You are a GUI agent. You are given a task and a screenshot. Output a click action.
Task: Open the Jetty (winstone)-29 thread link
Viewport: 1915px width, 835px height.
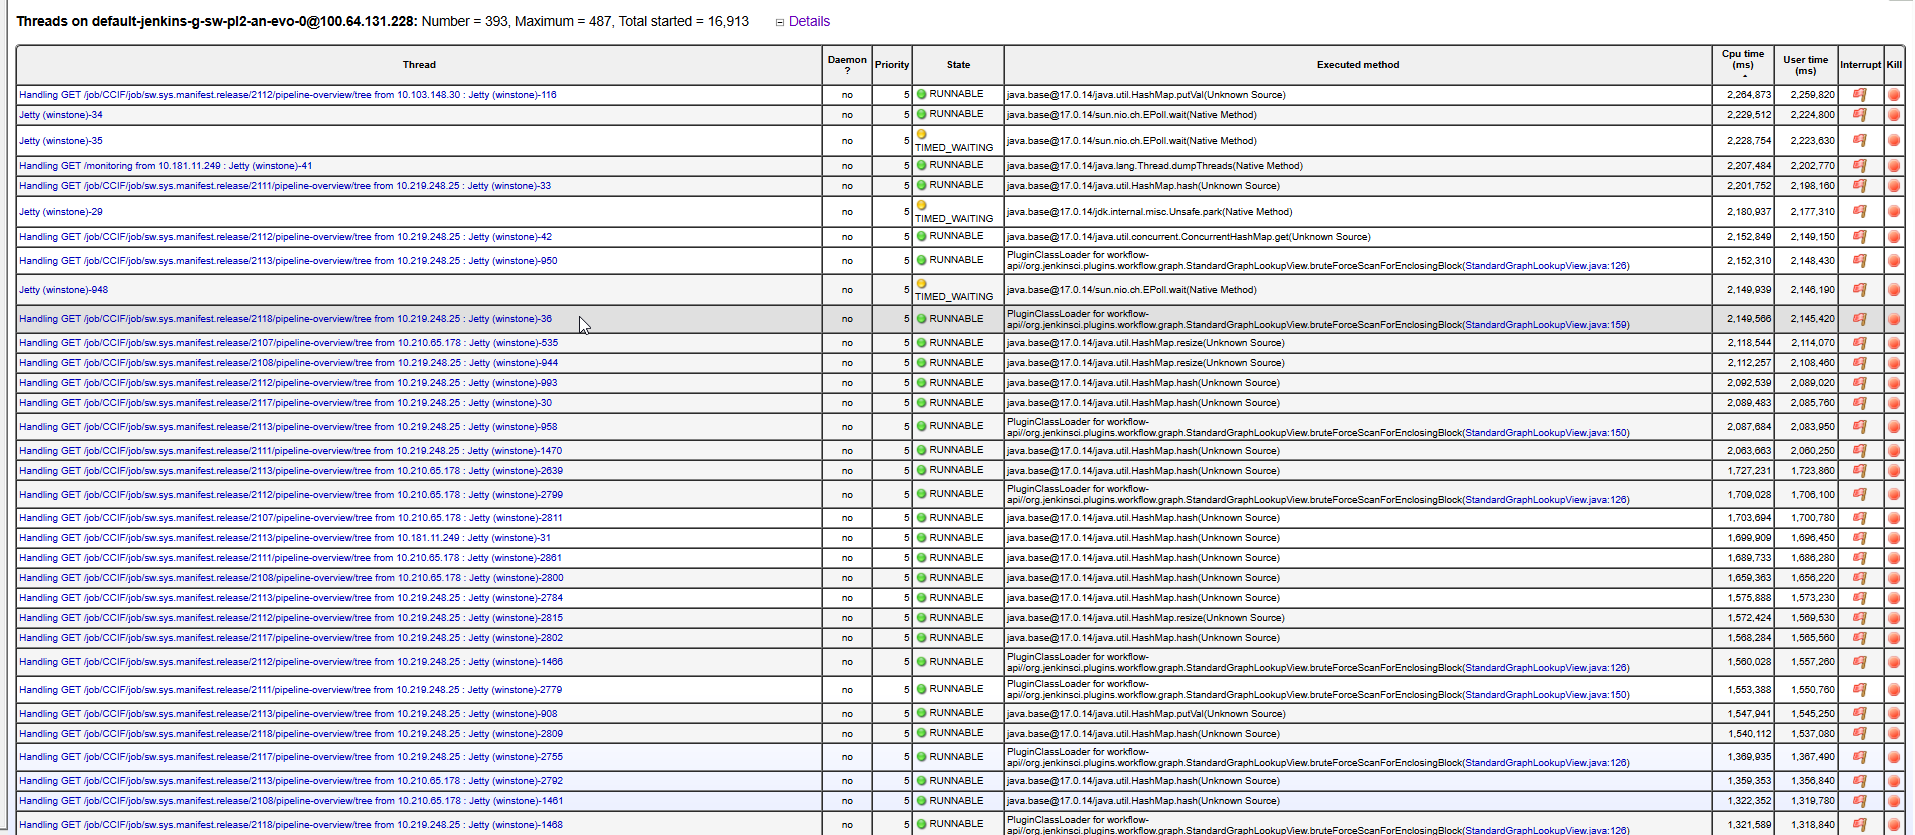click(60, 212)
